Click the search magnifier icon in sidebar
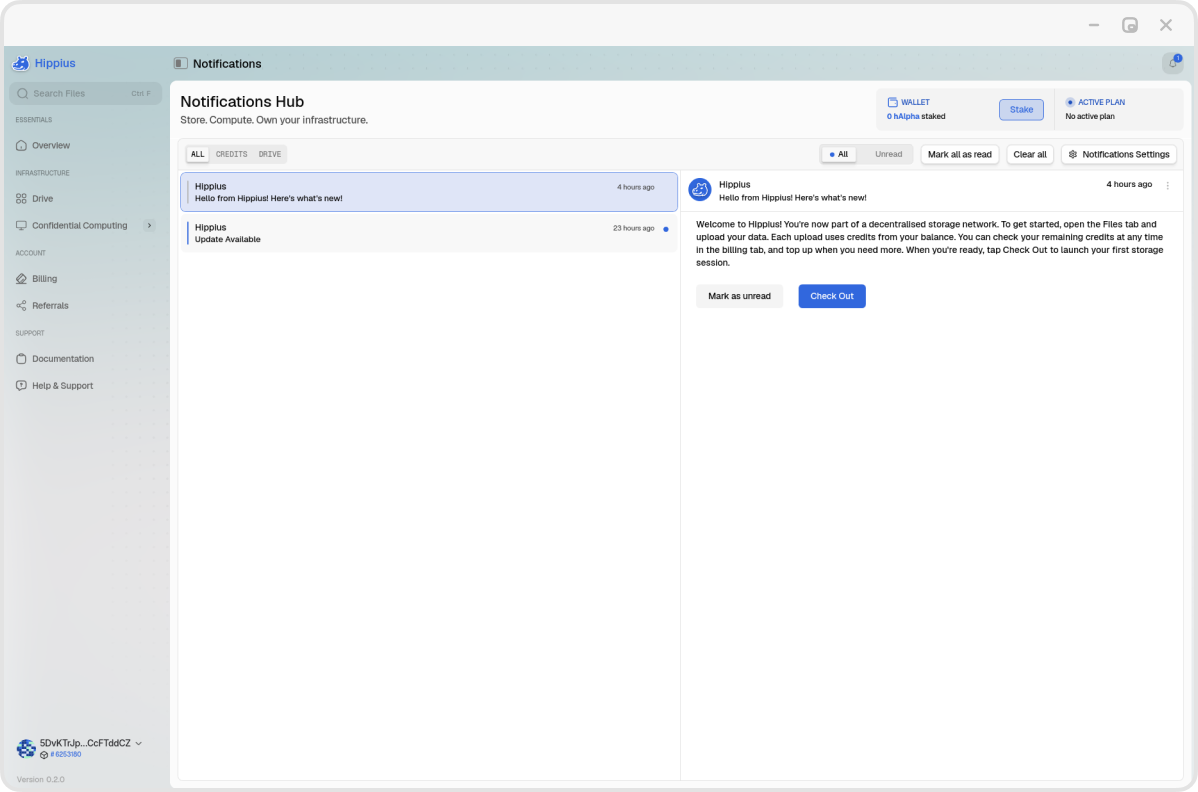 pyautogui.click(x=23, y=93)
